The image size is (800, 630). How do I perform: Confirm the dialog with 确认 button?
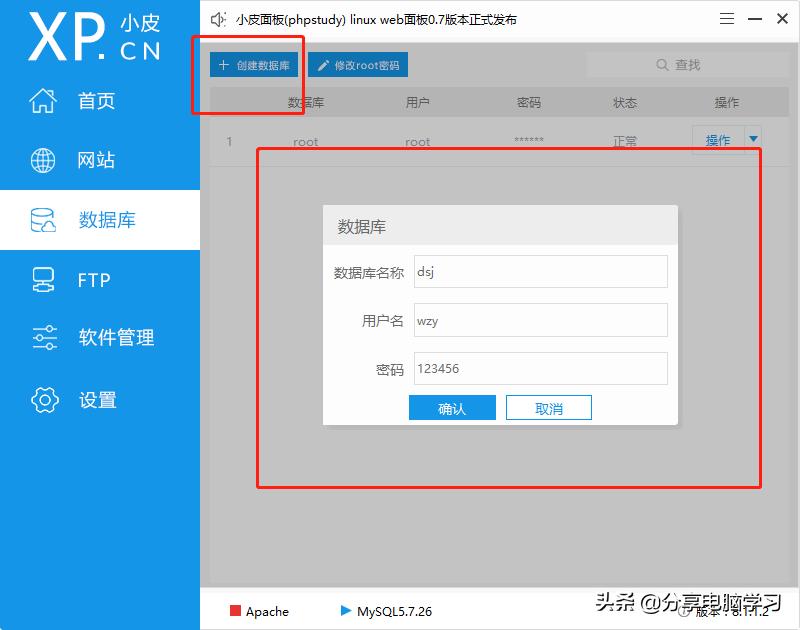point(452,407)
